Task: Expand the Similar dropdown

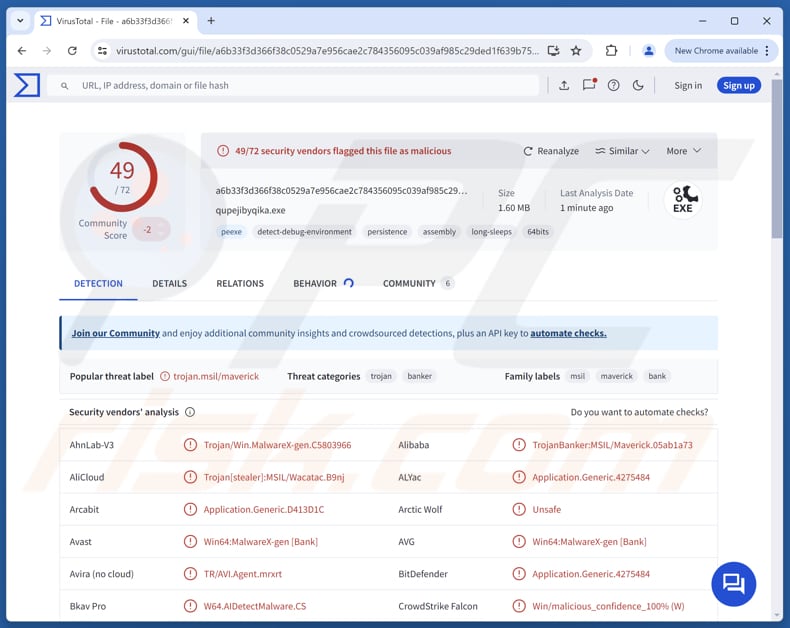Action: 622,151
